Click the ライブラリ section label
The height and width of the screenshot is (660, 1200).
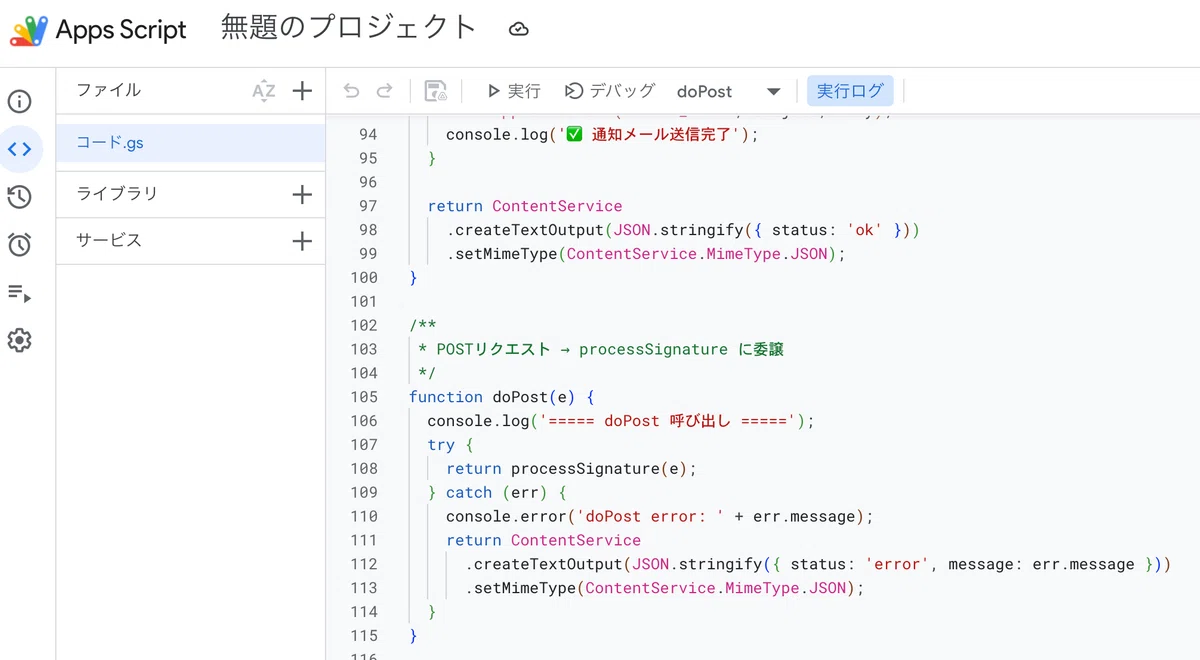(117, 194)
